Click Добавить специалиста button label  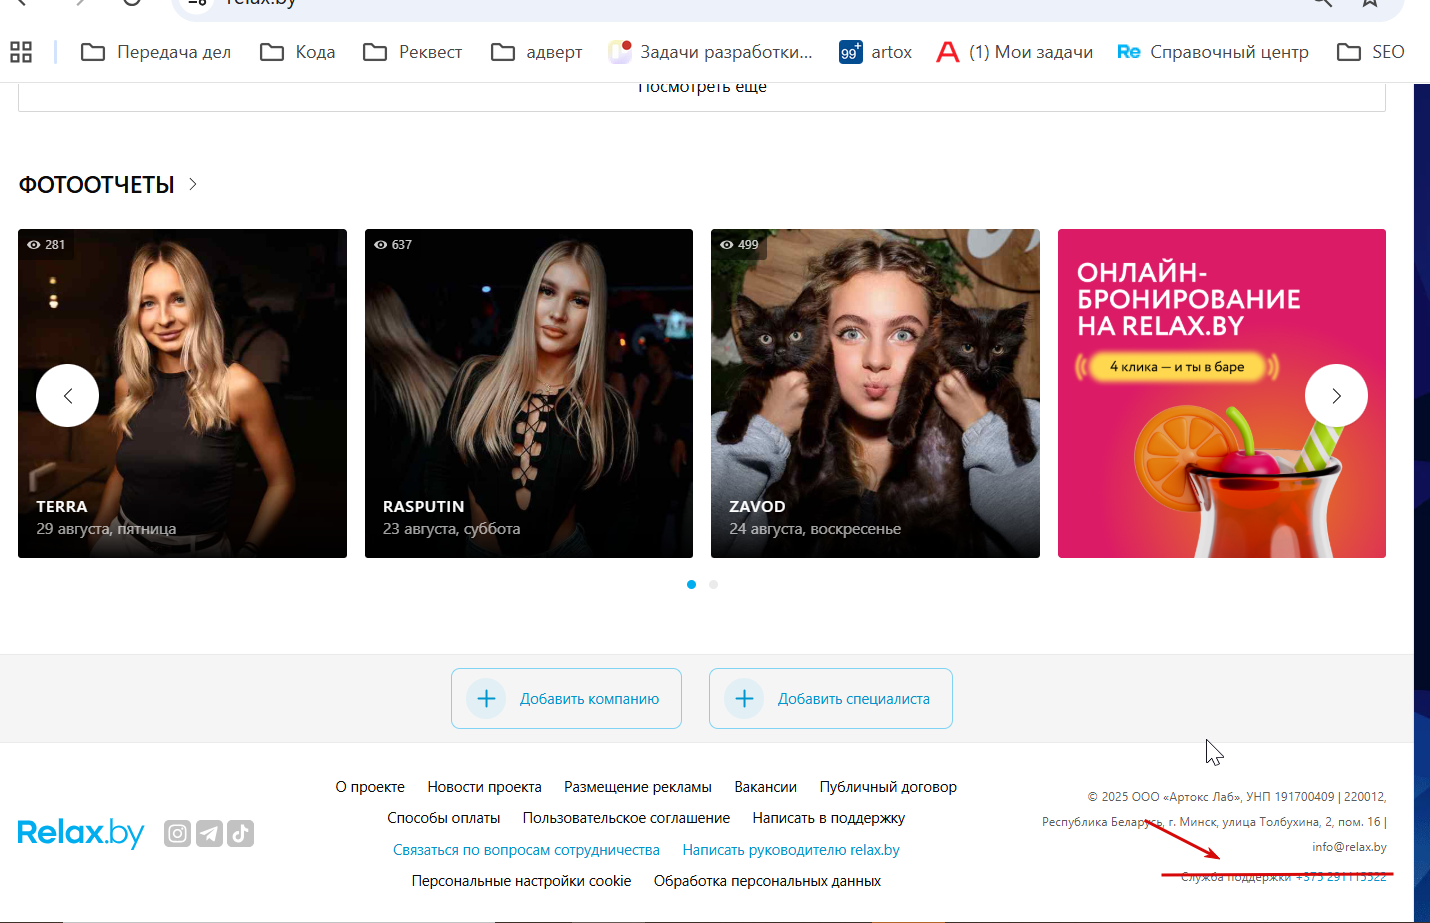[x=854, y=699]
